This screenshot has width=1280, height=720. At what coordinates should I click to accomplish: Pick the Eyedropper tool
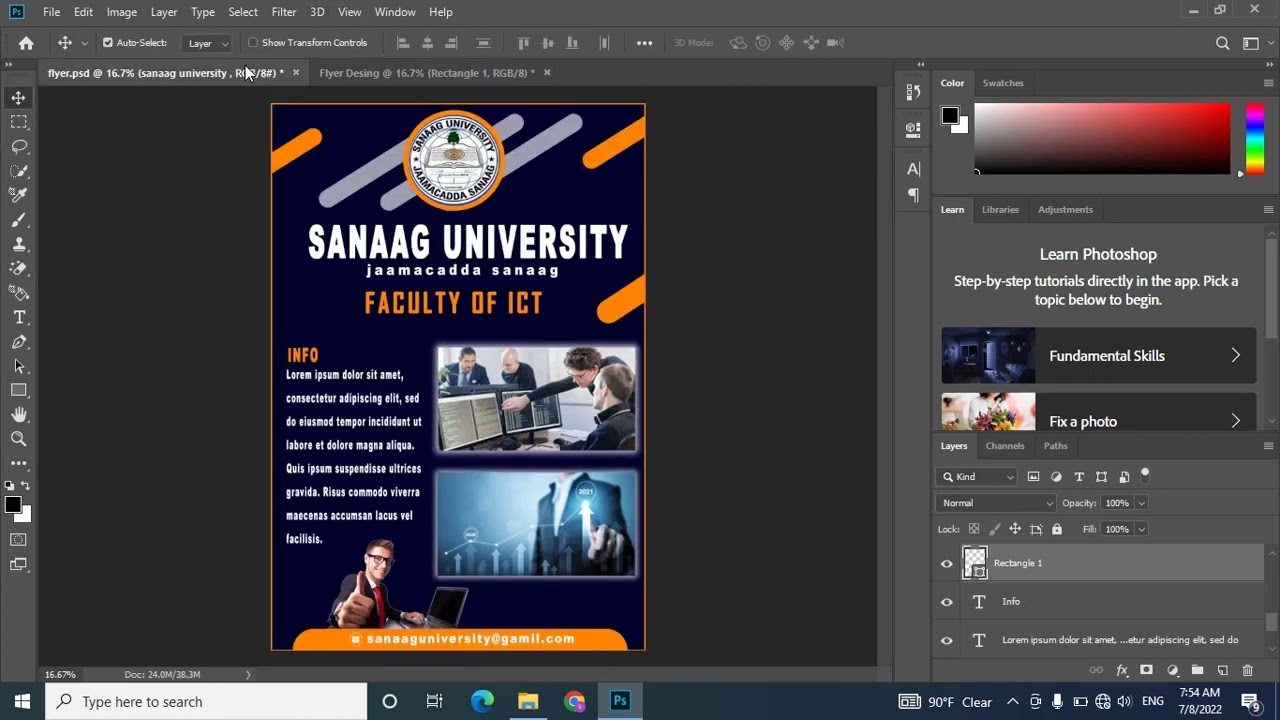[19, 195]
